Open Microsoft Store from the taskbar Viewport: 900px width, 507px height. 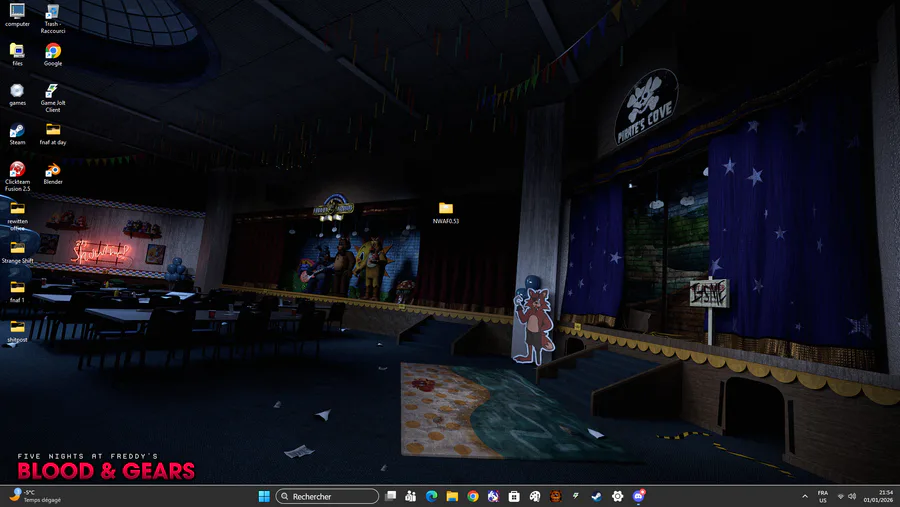pyautogui.click(x=514, y=496)
